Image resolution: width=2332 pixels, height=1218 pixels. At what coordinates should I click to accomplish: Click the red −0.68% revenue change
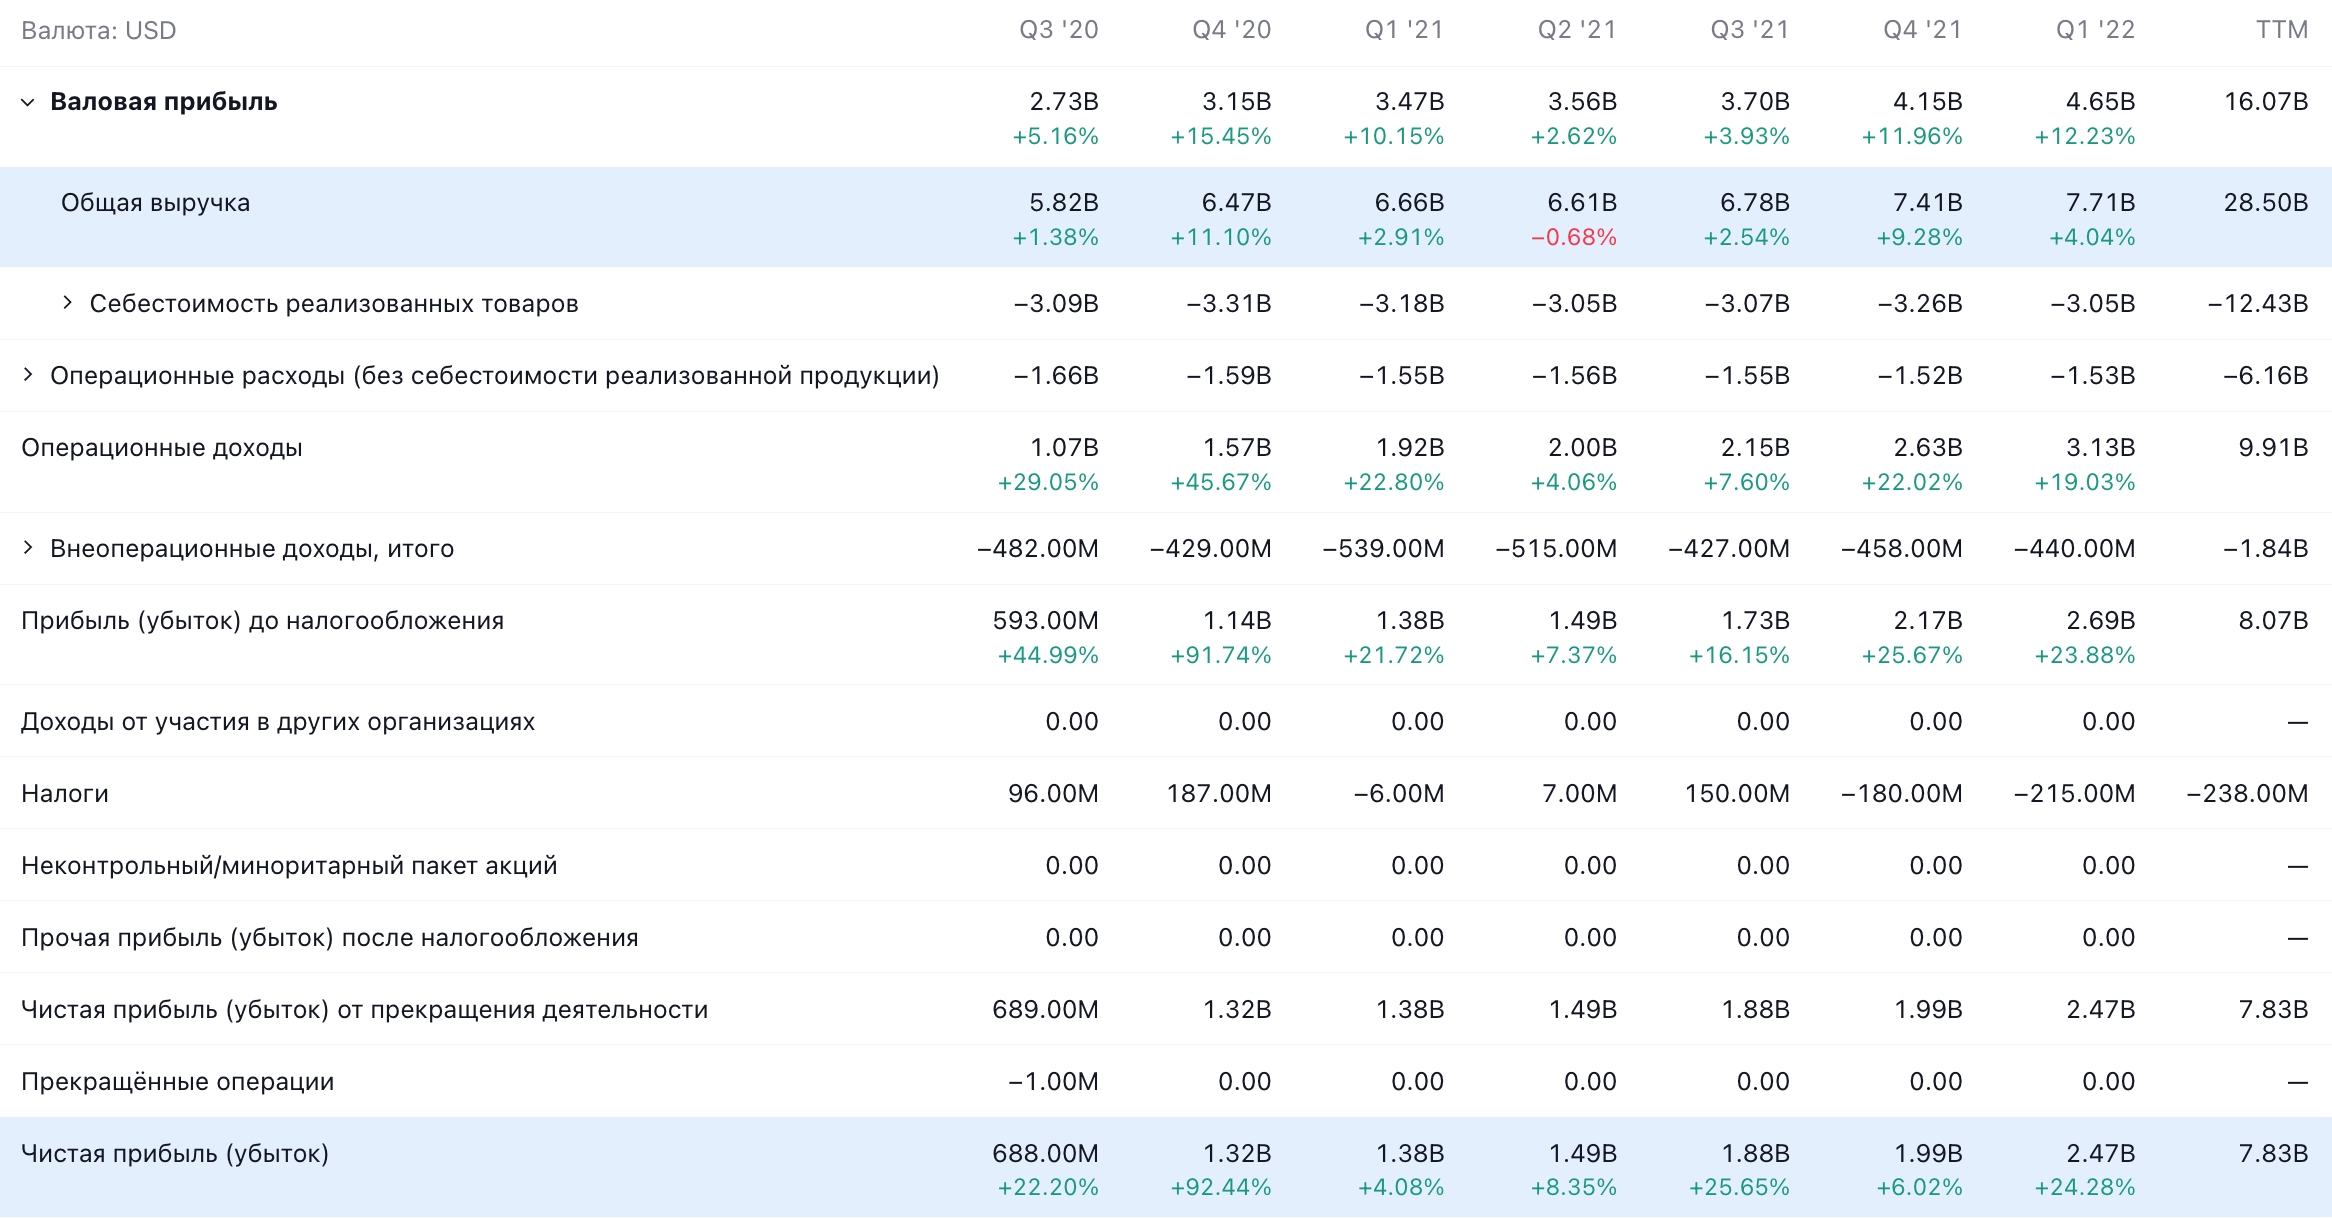click(1574, 237)
